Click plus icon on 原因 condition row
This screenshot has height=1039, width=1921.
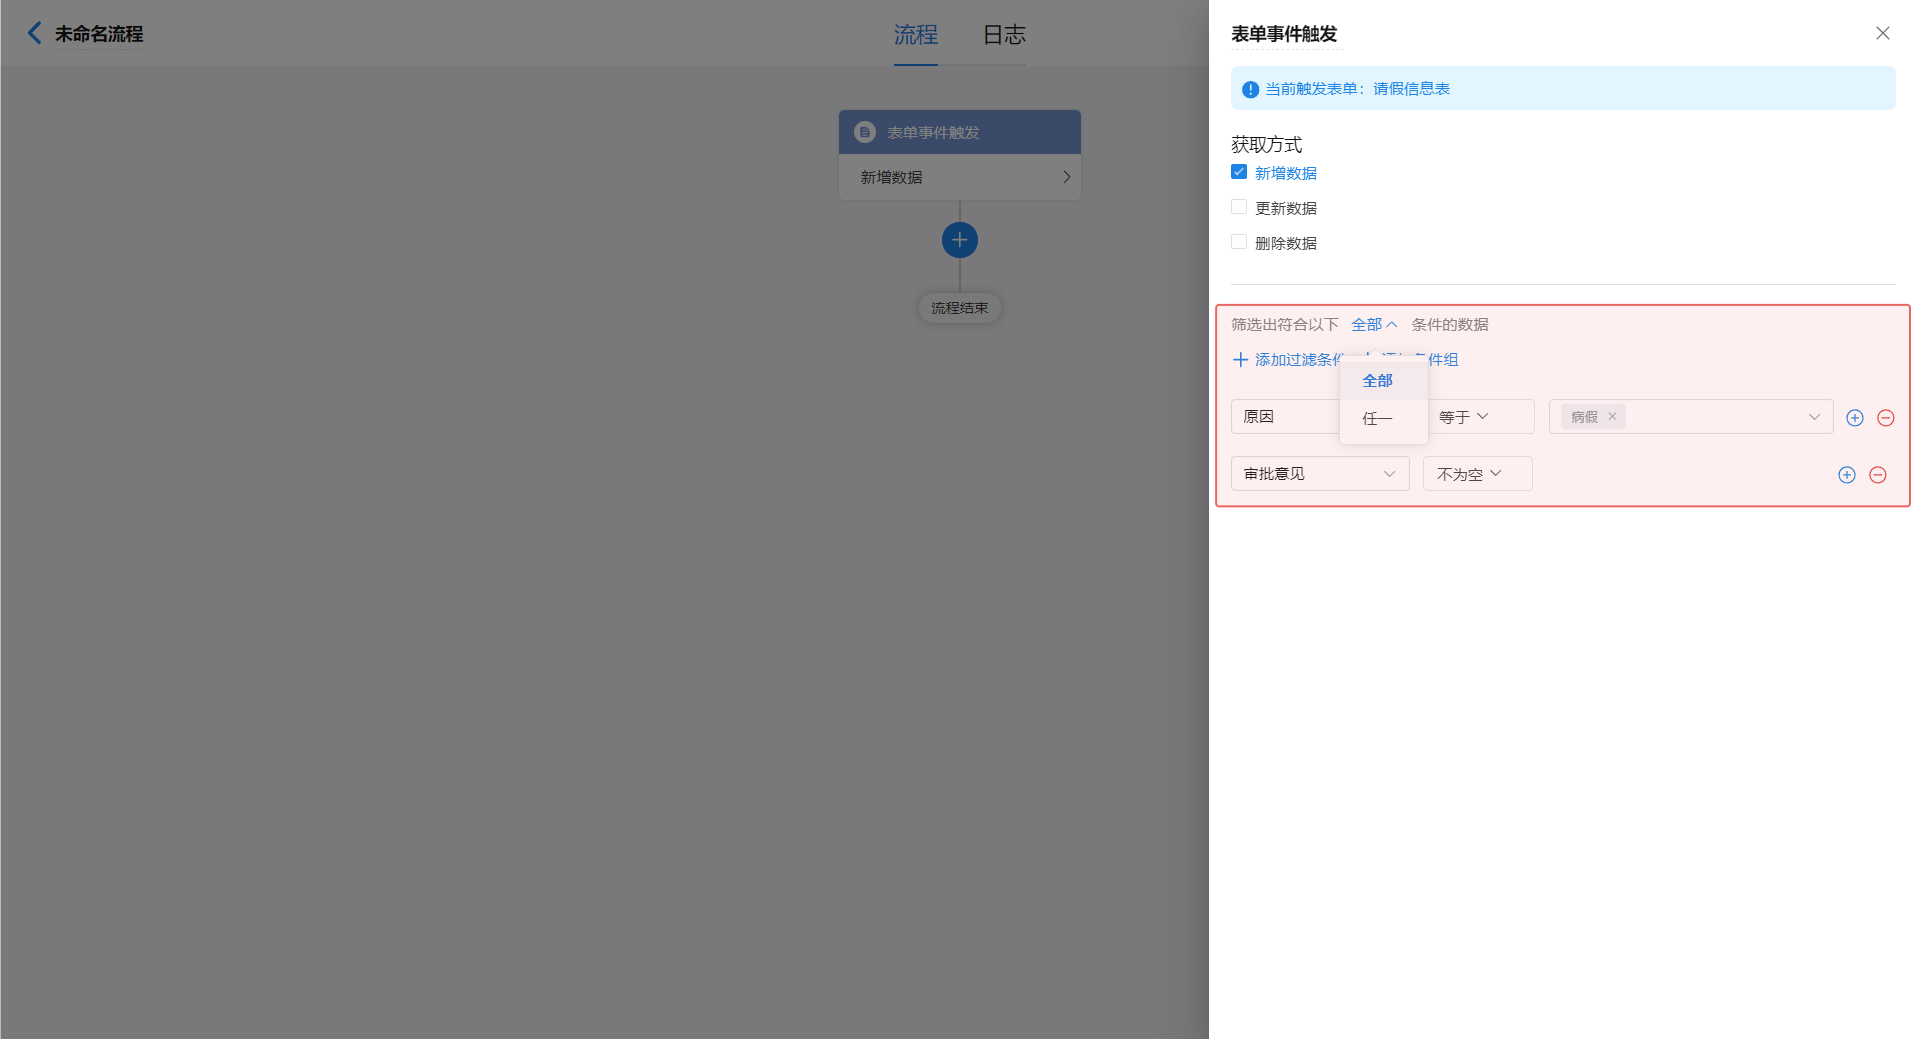click(x=1854, y=418)
